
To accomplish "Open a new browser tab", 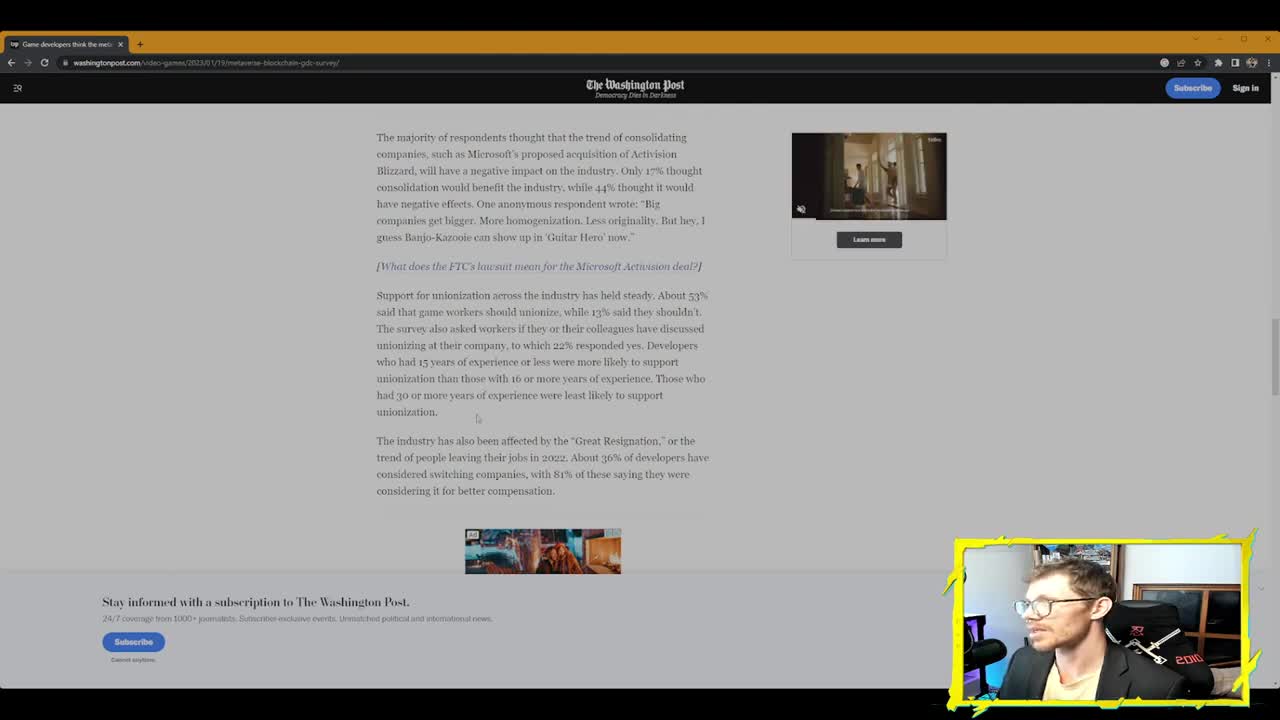I will tap(140, 44).
